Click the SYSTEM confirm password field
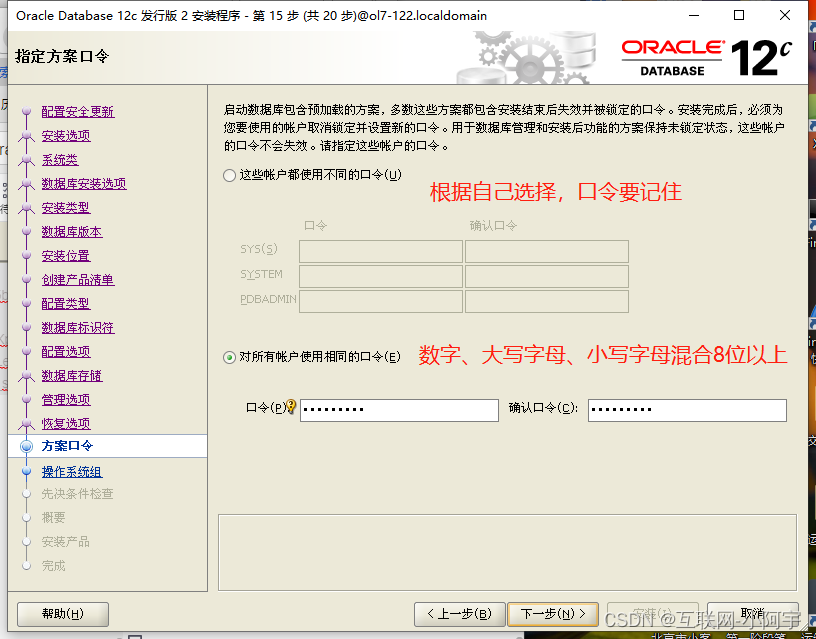816x639 pixels. 546,276
